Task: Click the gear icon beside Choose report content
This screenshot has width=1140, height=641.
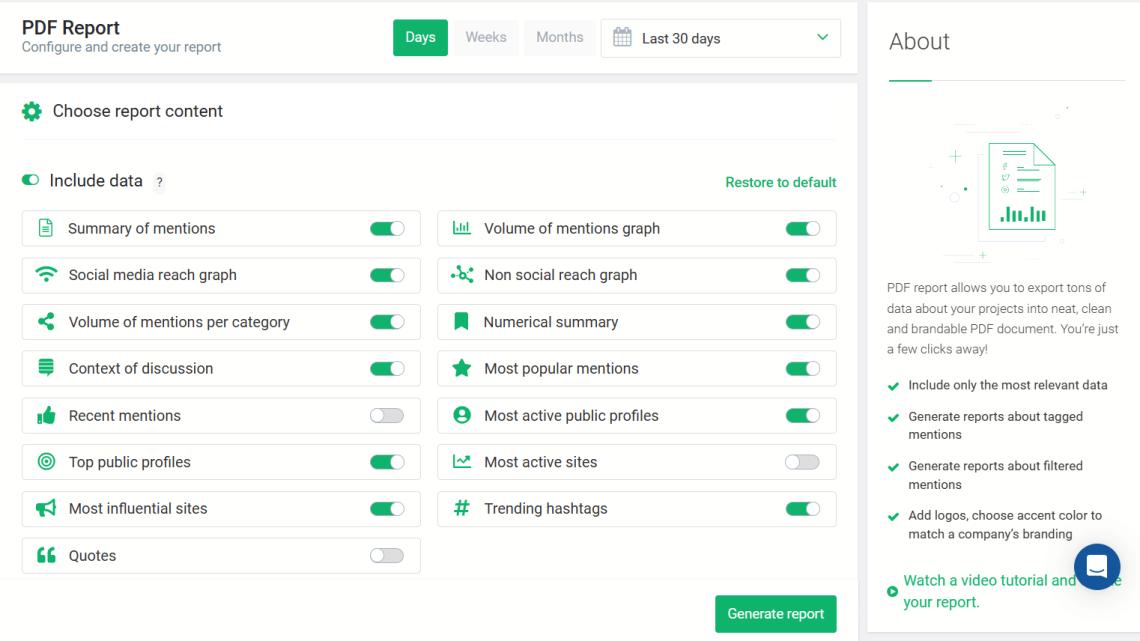Action: tap(32, 111)
